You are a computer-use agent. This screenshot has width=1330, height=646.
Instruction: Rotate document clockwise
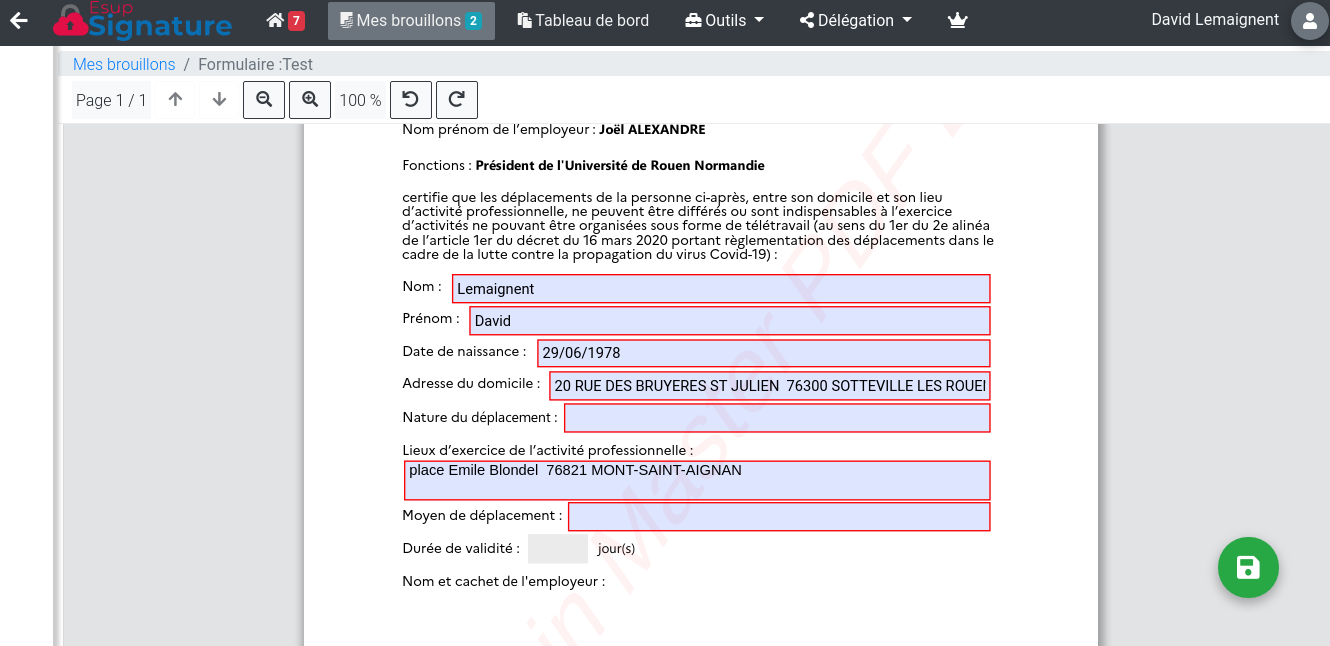pyautogui.click(x=457, y=100)
